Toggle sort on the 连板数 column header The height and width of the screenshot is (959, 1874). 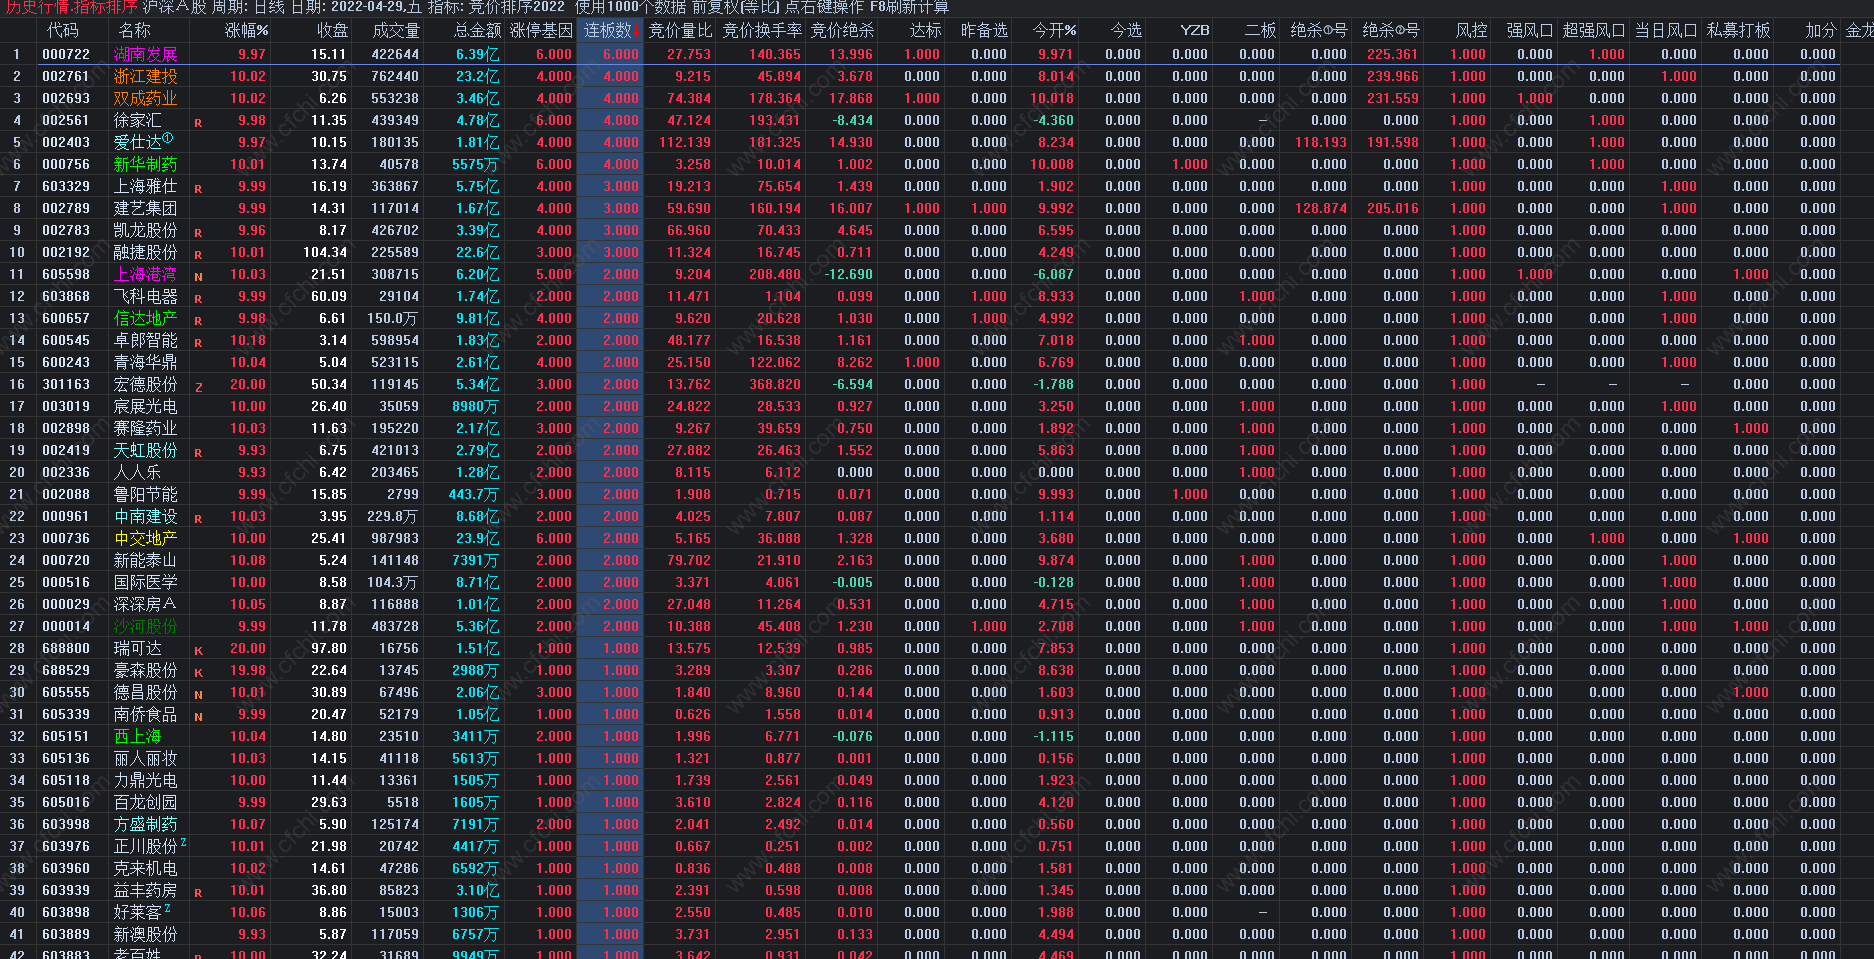609,30
